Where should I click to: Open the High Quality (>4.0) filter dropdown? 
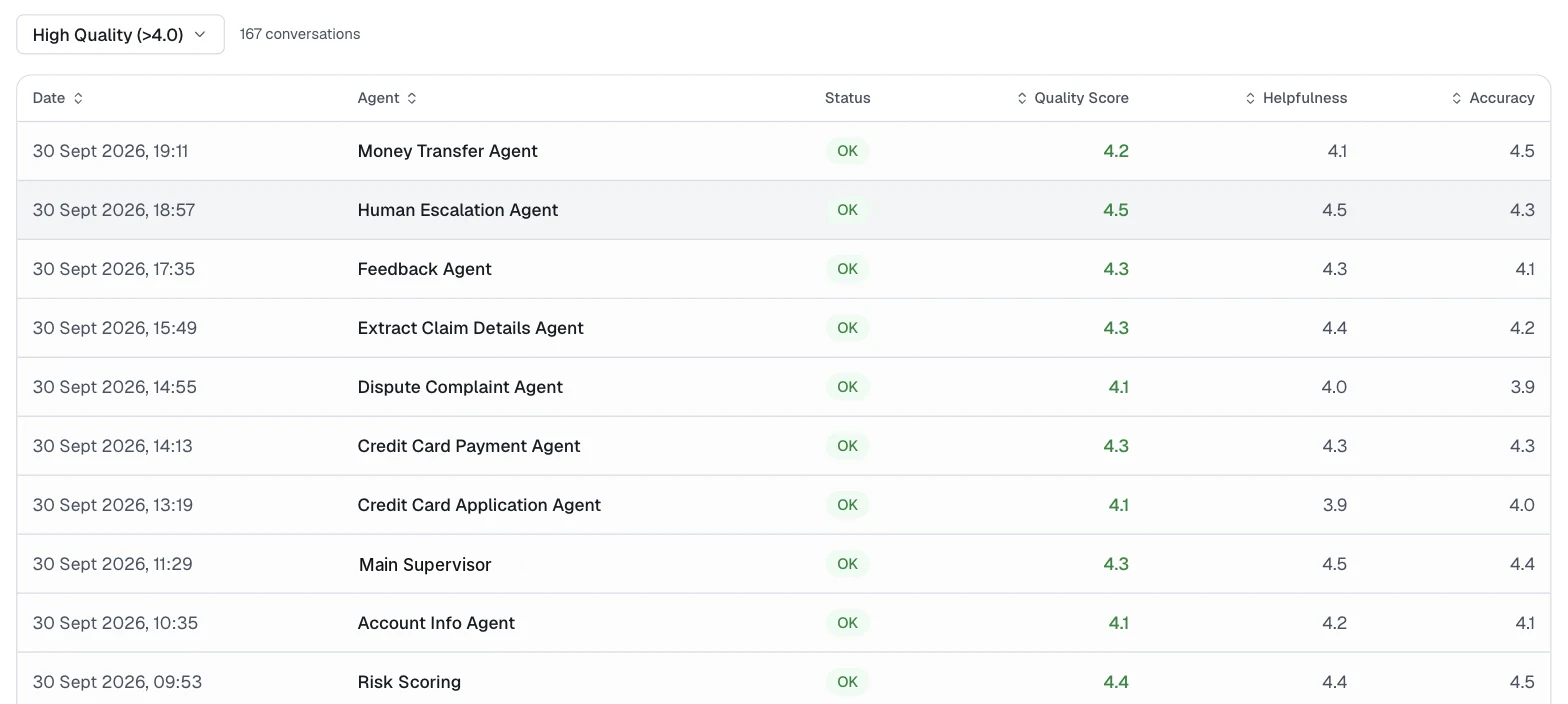pyautogui.click(x=120, y=34)
